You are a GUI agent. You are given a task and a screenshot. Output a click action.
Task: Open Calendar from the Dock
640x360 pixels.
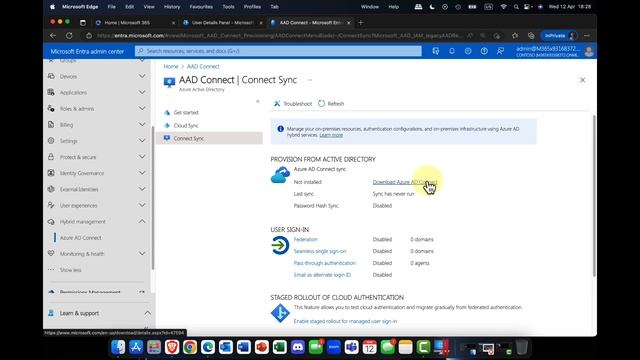pyautogui.click(x=369, y=347)
